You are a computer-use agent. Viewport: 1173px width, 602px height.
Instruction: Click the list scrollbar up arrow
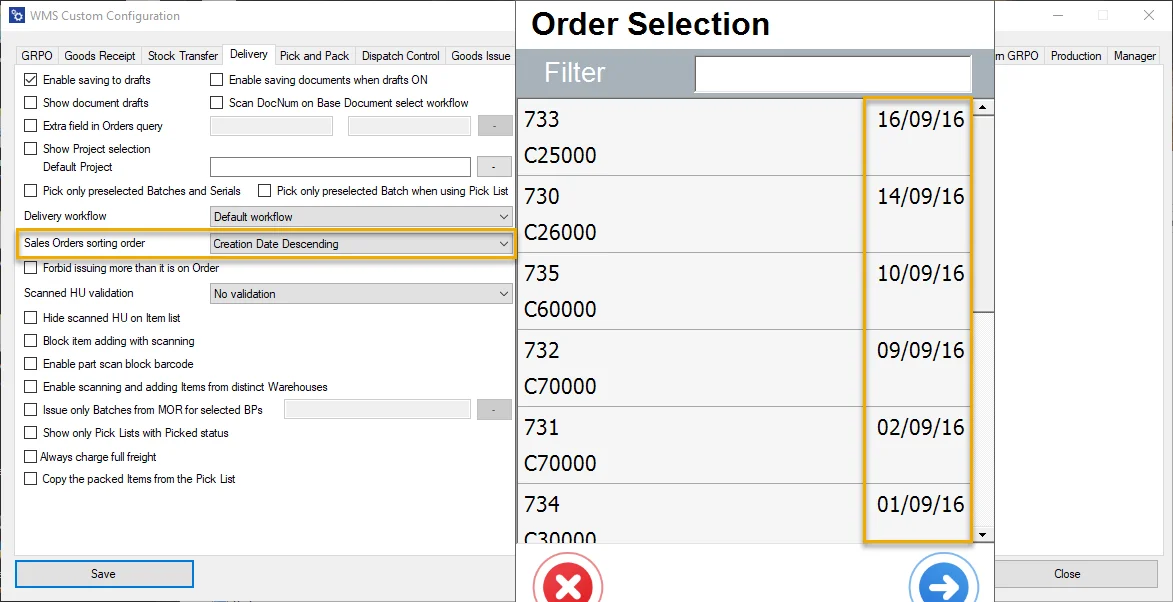982,107
